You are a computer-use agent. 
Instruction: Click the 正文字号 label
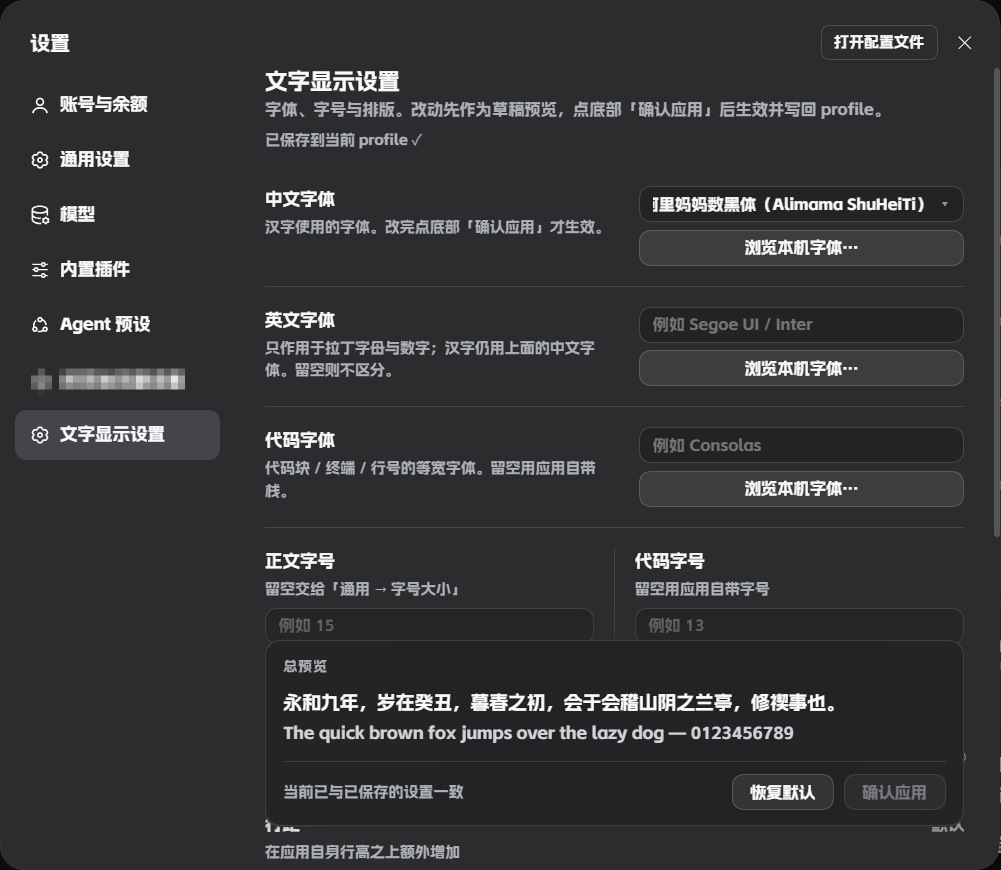300,561
